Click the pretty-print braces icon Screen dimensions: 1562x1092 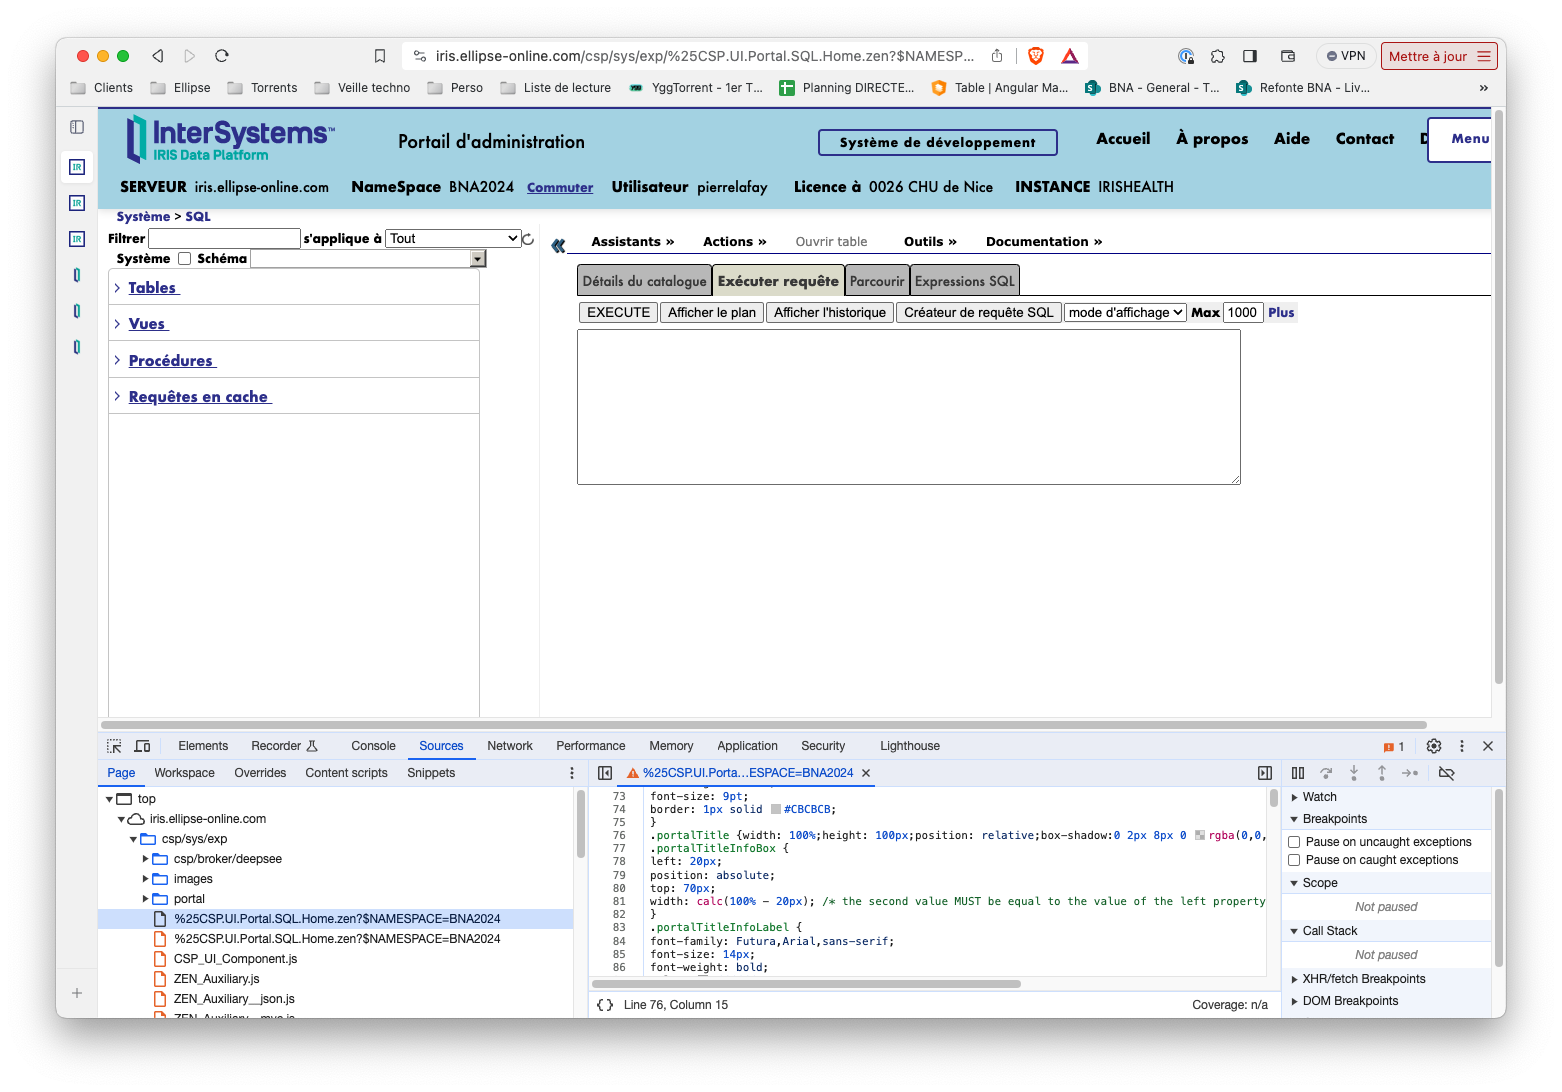pyautogui.click(x=605, y=1005)
